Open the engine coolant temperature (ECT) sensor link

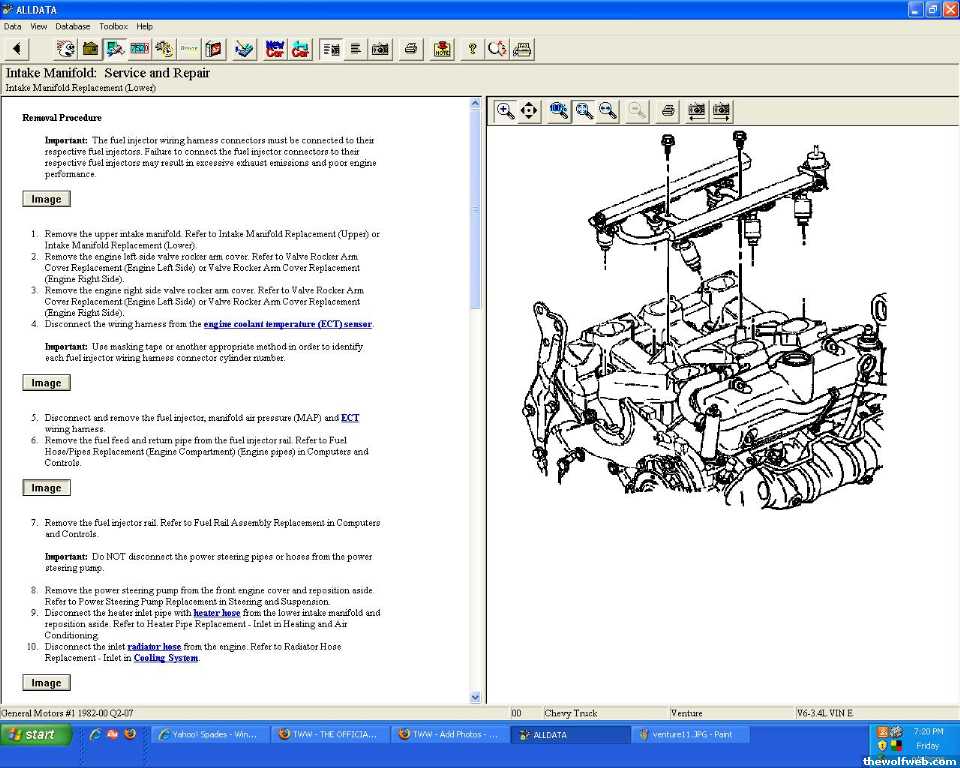[287, 324]
